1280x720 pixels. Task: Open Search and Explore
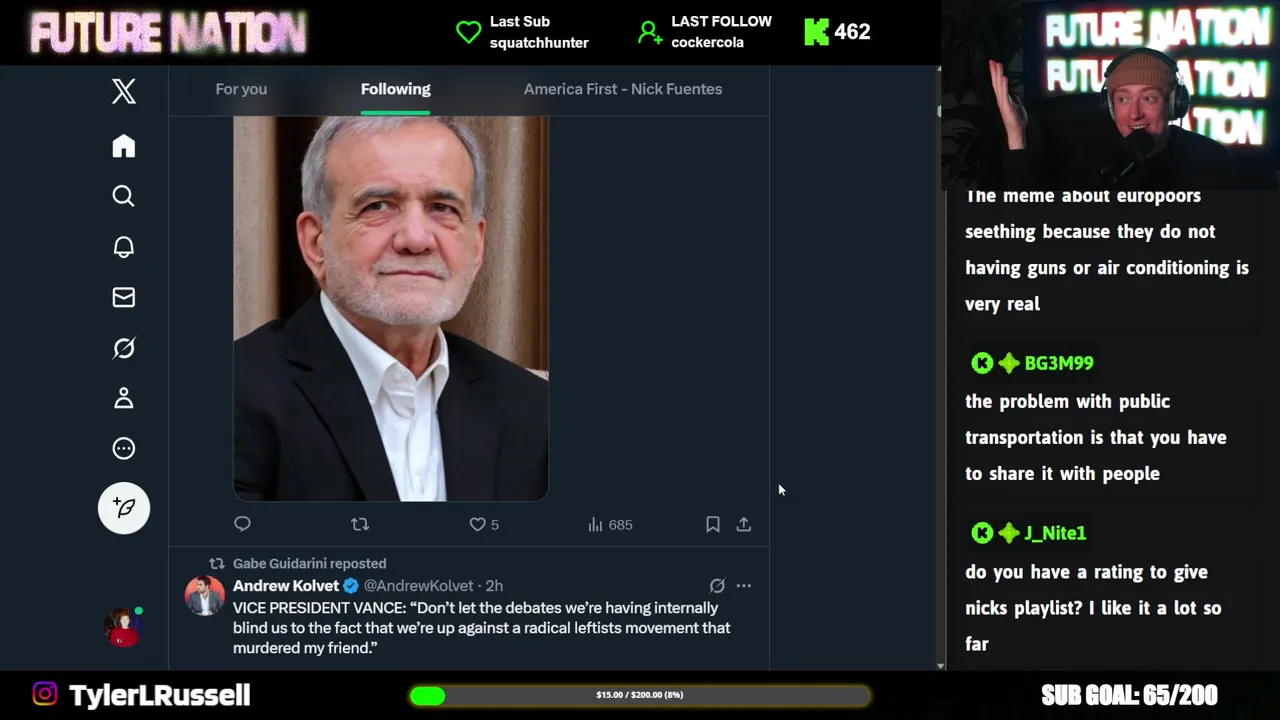tap(123, 196)
